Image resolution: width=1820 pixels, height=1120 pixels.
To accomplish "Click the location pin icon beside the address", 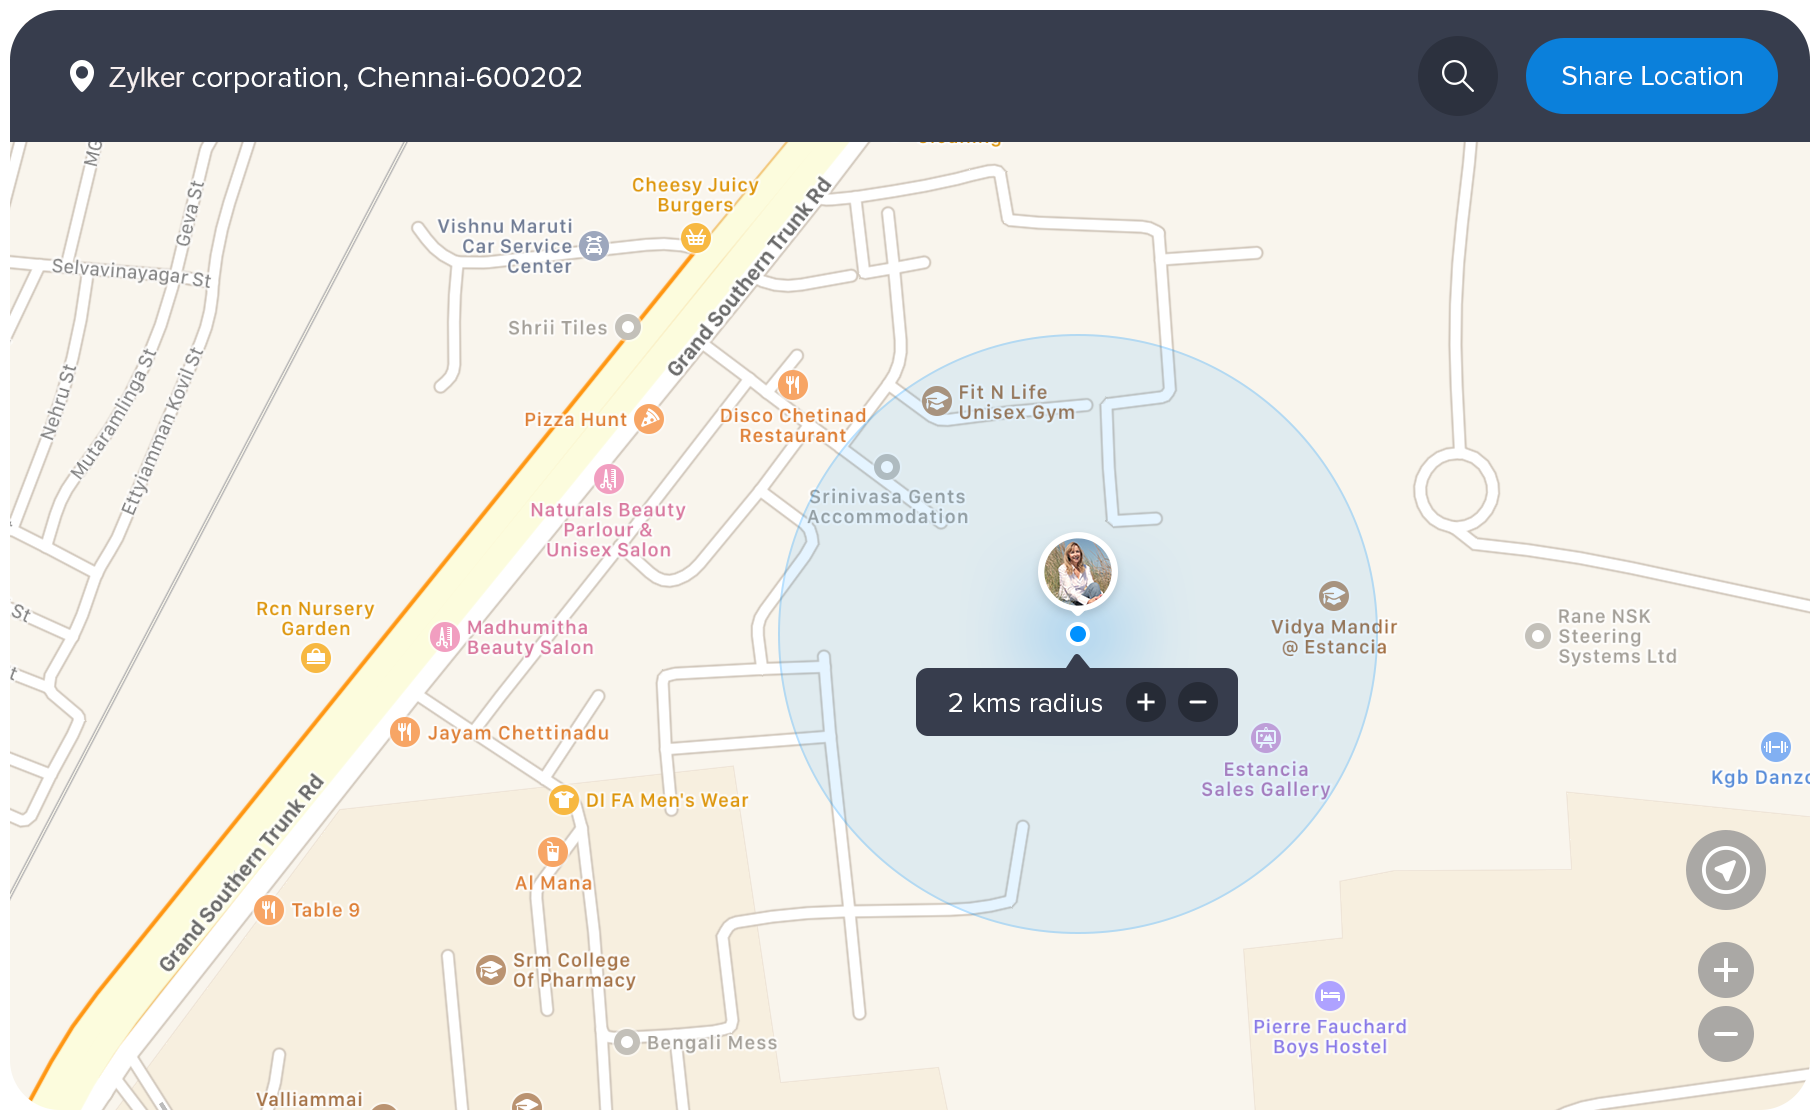I will coord(81,76).
